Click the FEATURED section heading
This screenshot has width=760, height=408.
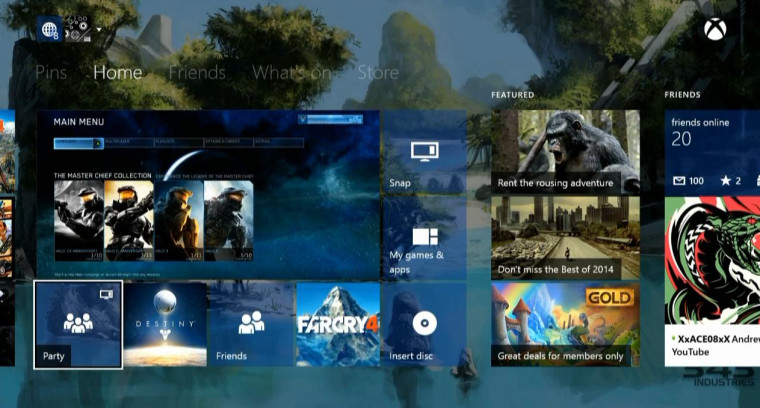[x=512, y=95]
